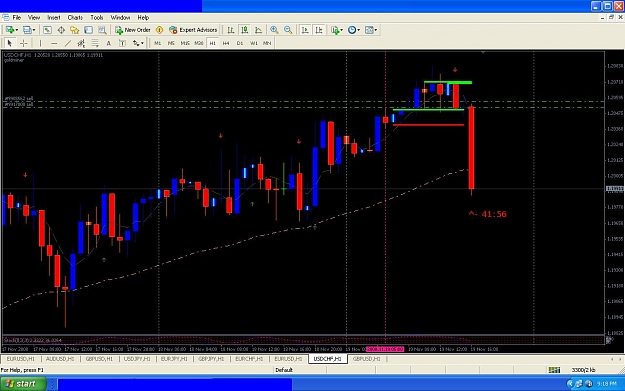Screen dimensions: 625x391
Task: Switch timeframe to W1
Action: (254, 43)
